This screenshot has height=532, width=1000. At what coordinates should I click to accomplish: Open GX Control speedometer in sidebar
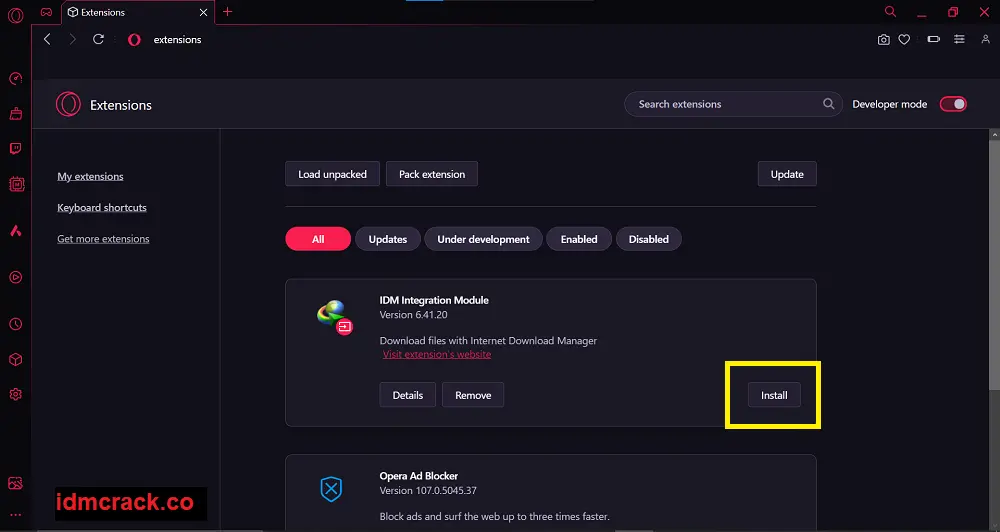click(16, 78)
